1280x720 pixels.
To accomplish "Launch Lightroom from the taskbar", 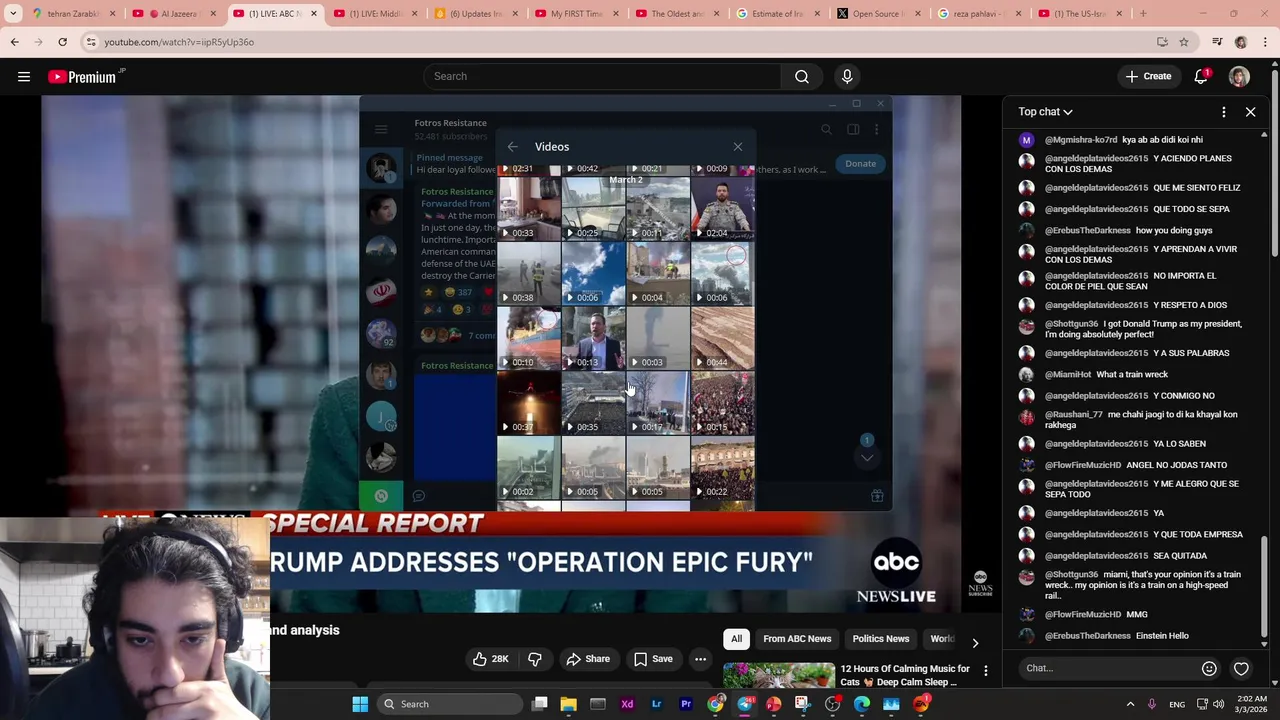I will [656, 704].
